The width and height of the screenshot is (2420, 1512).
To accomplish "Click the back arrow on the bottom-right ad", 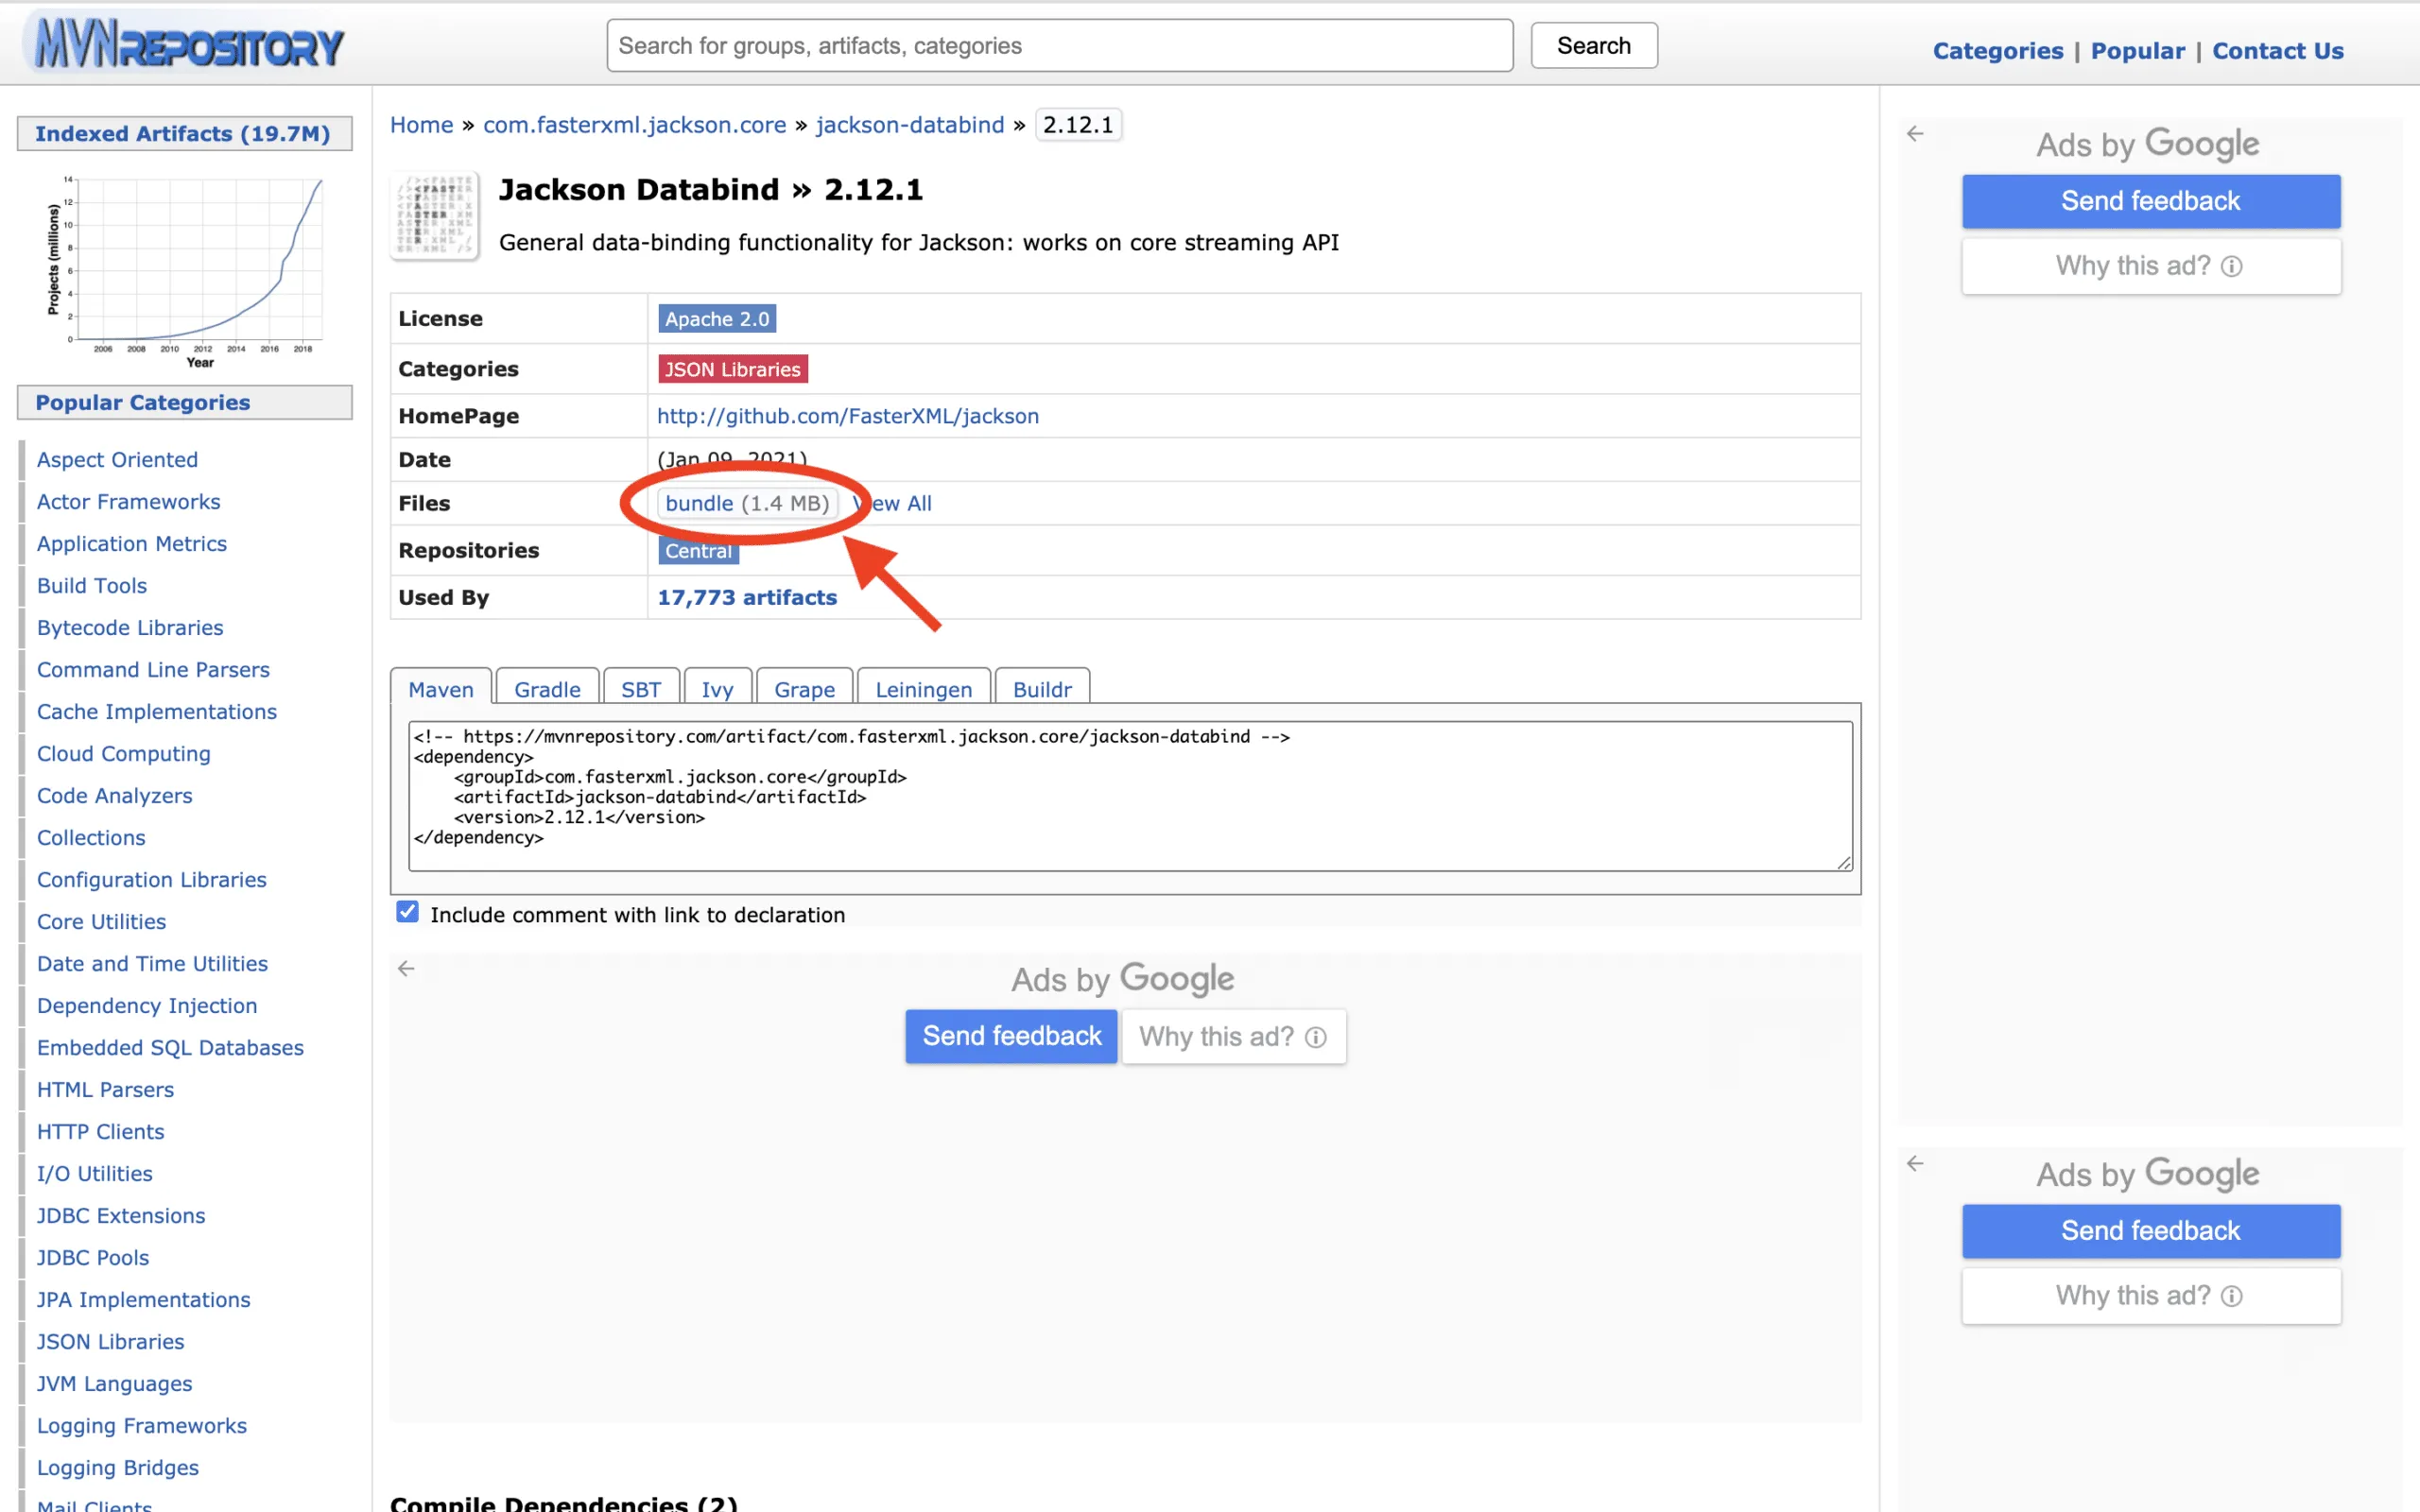I will tap(1915, 1163).
